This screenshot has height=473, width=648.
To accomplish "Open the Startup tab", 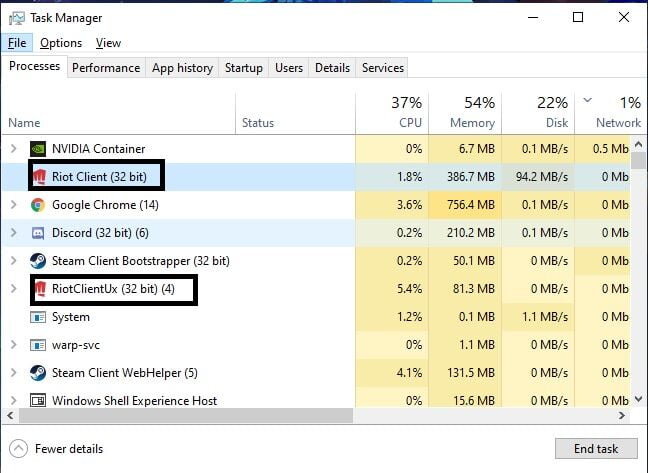I will 244,68.
